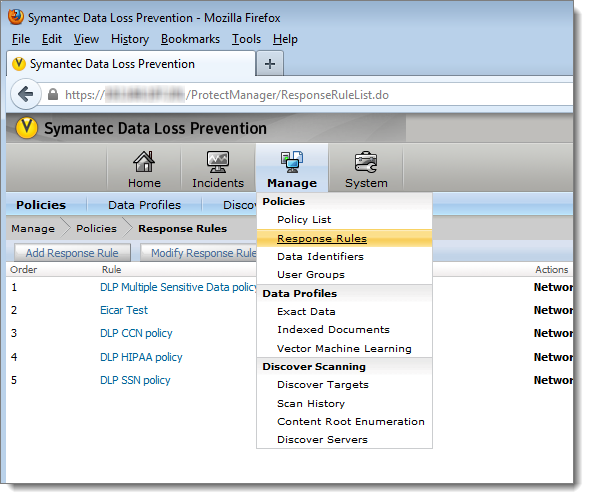The image size is (589, 499).
Task: Open the File menu
Action: [x=21, y=39]
